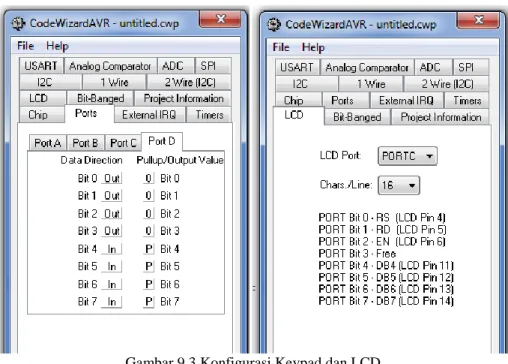Open Bit-Banged tab in left window
Image resolution: width=508 pixels, height=364 pixels.
pos(100,98)
